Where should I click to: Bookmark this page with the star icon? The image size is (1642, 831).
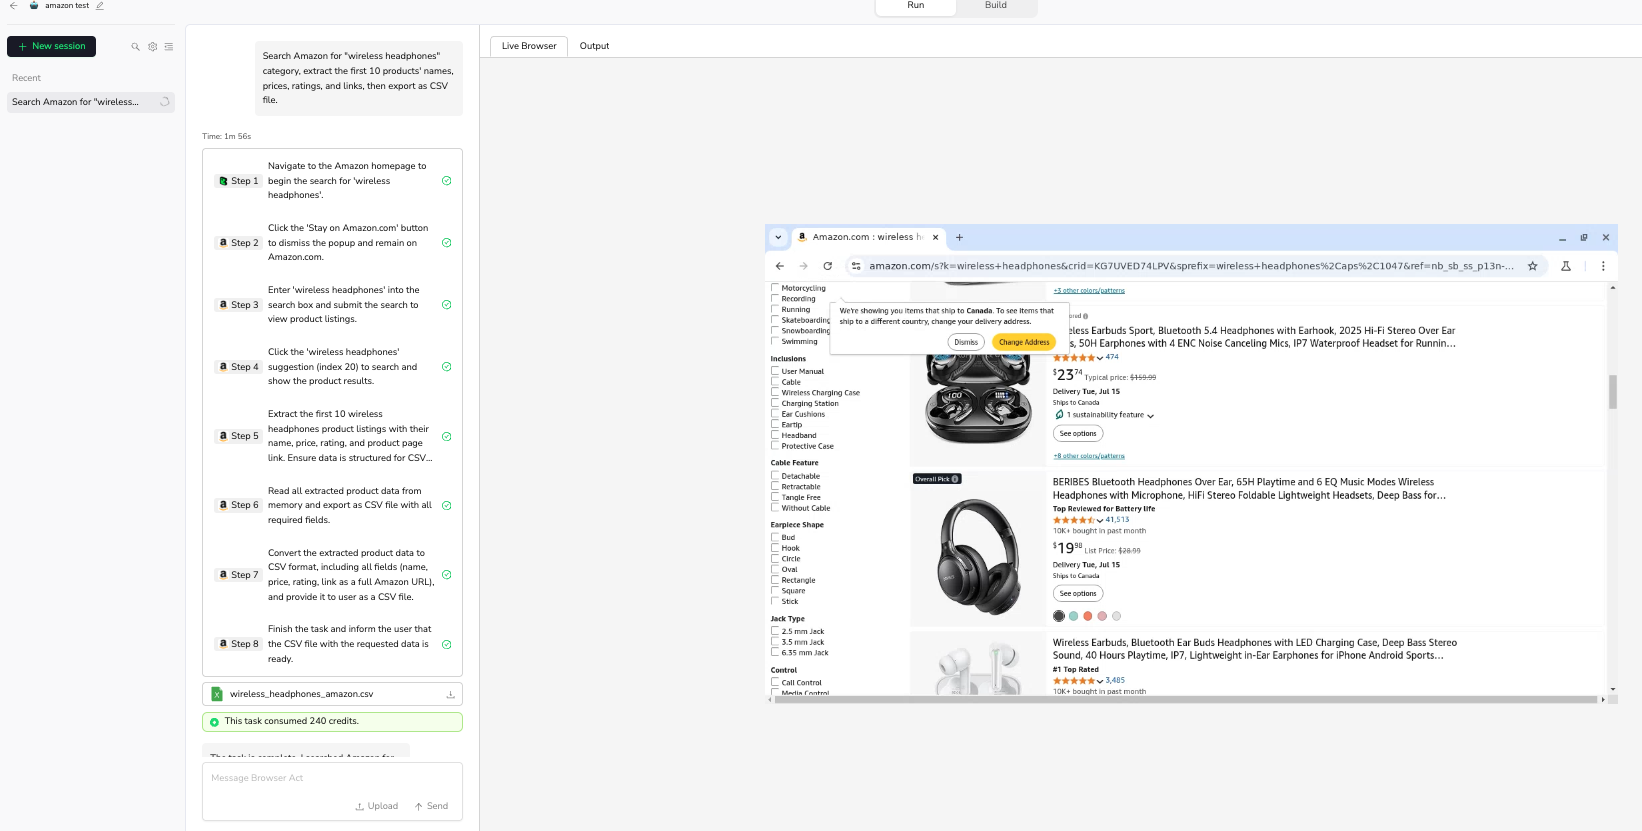1532,266
